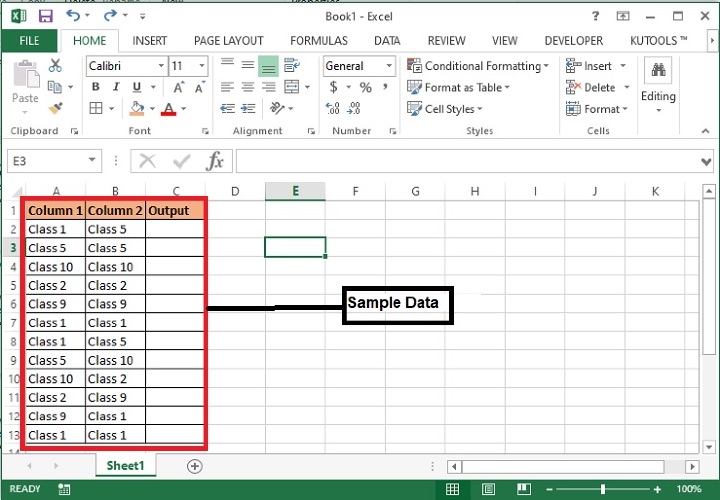Apply fill color with the paint bucket
The width and height of the screenshot is (720, 500).
[137, 108]
